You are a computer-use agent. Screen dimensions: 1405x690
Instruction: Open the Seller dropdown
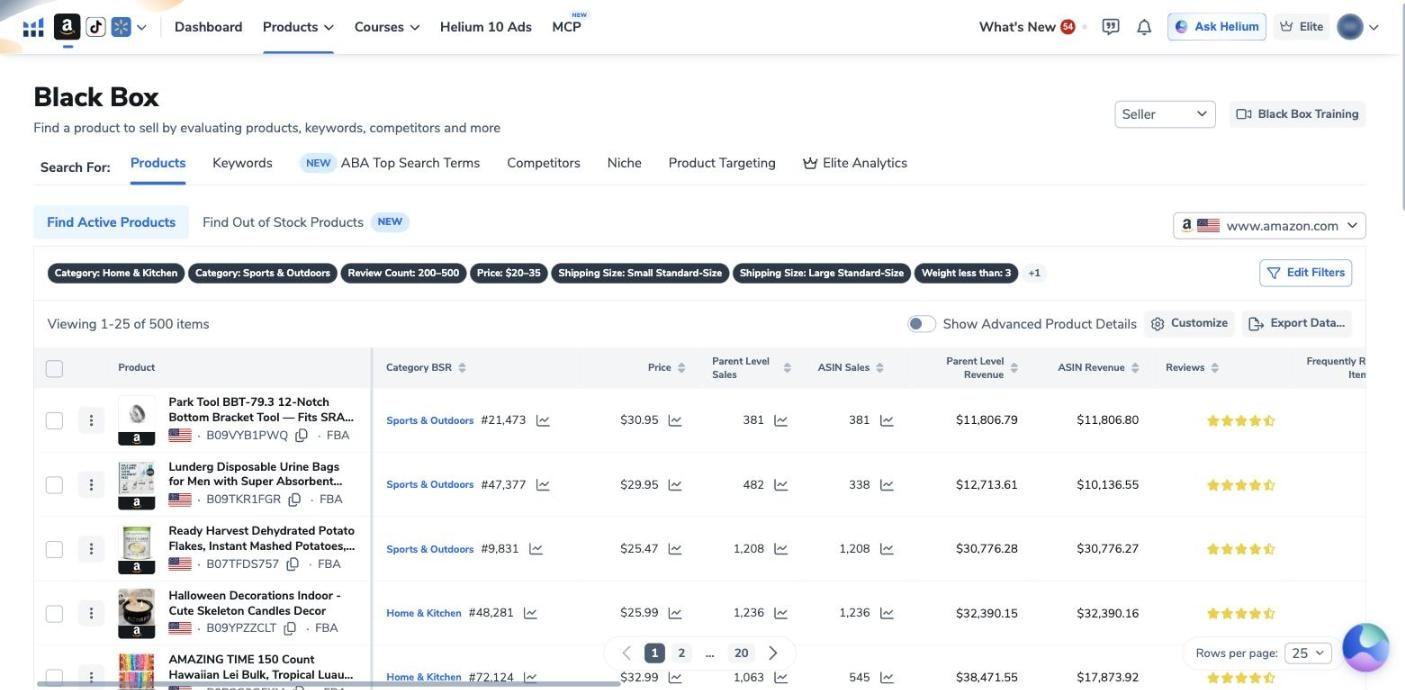[1165, 114]
